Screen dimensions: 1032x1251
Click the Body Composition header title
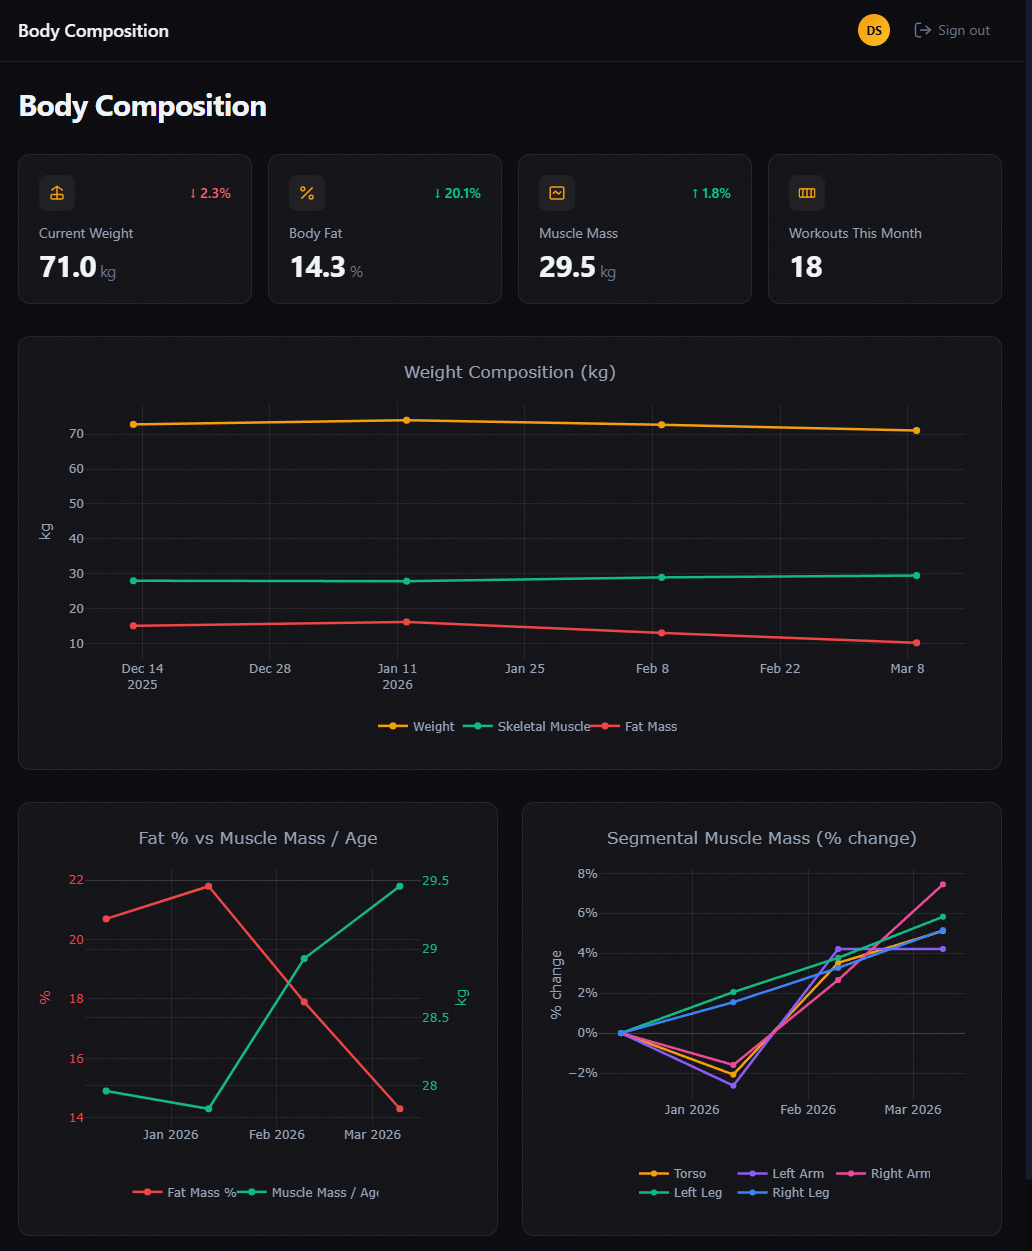[93, 31]
